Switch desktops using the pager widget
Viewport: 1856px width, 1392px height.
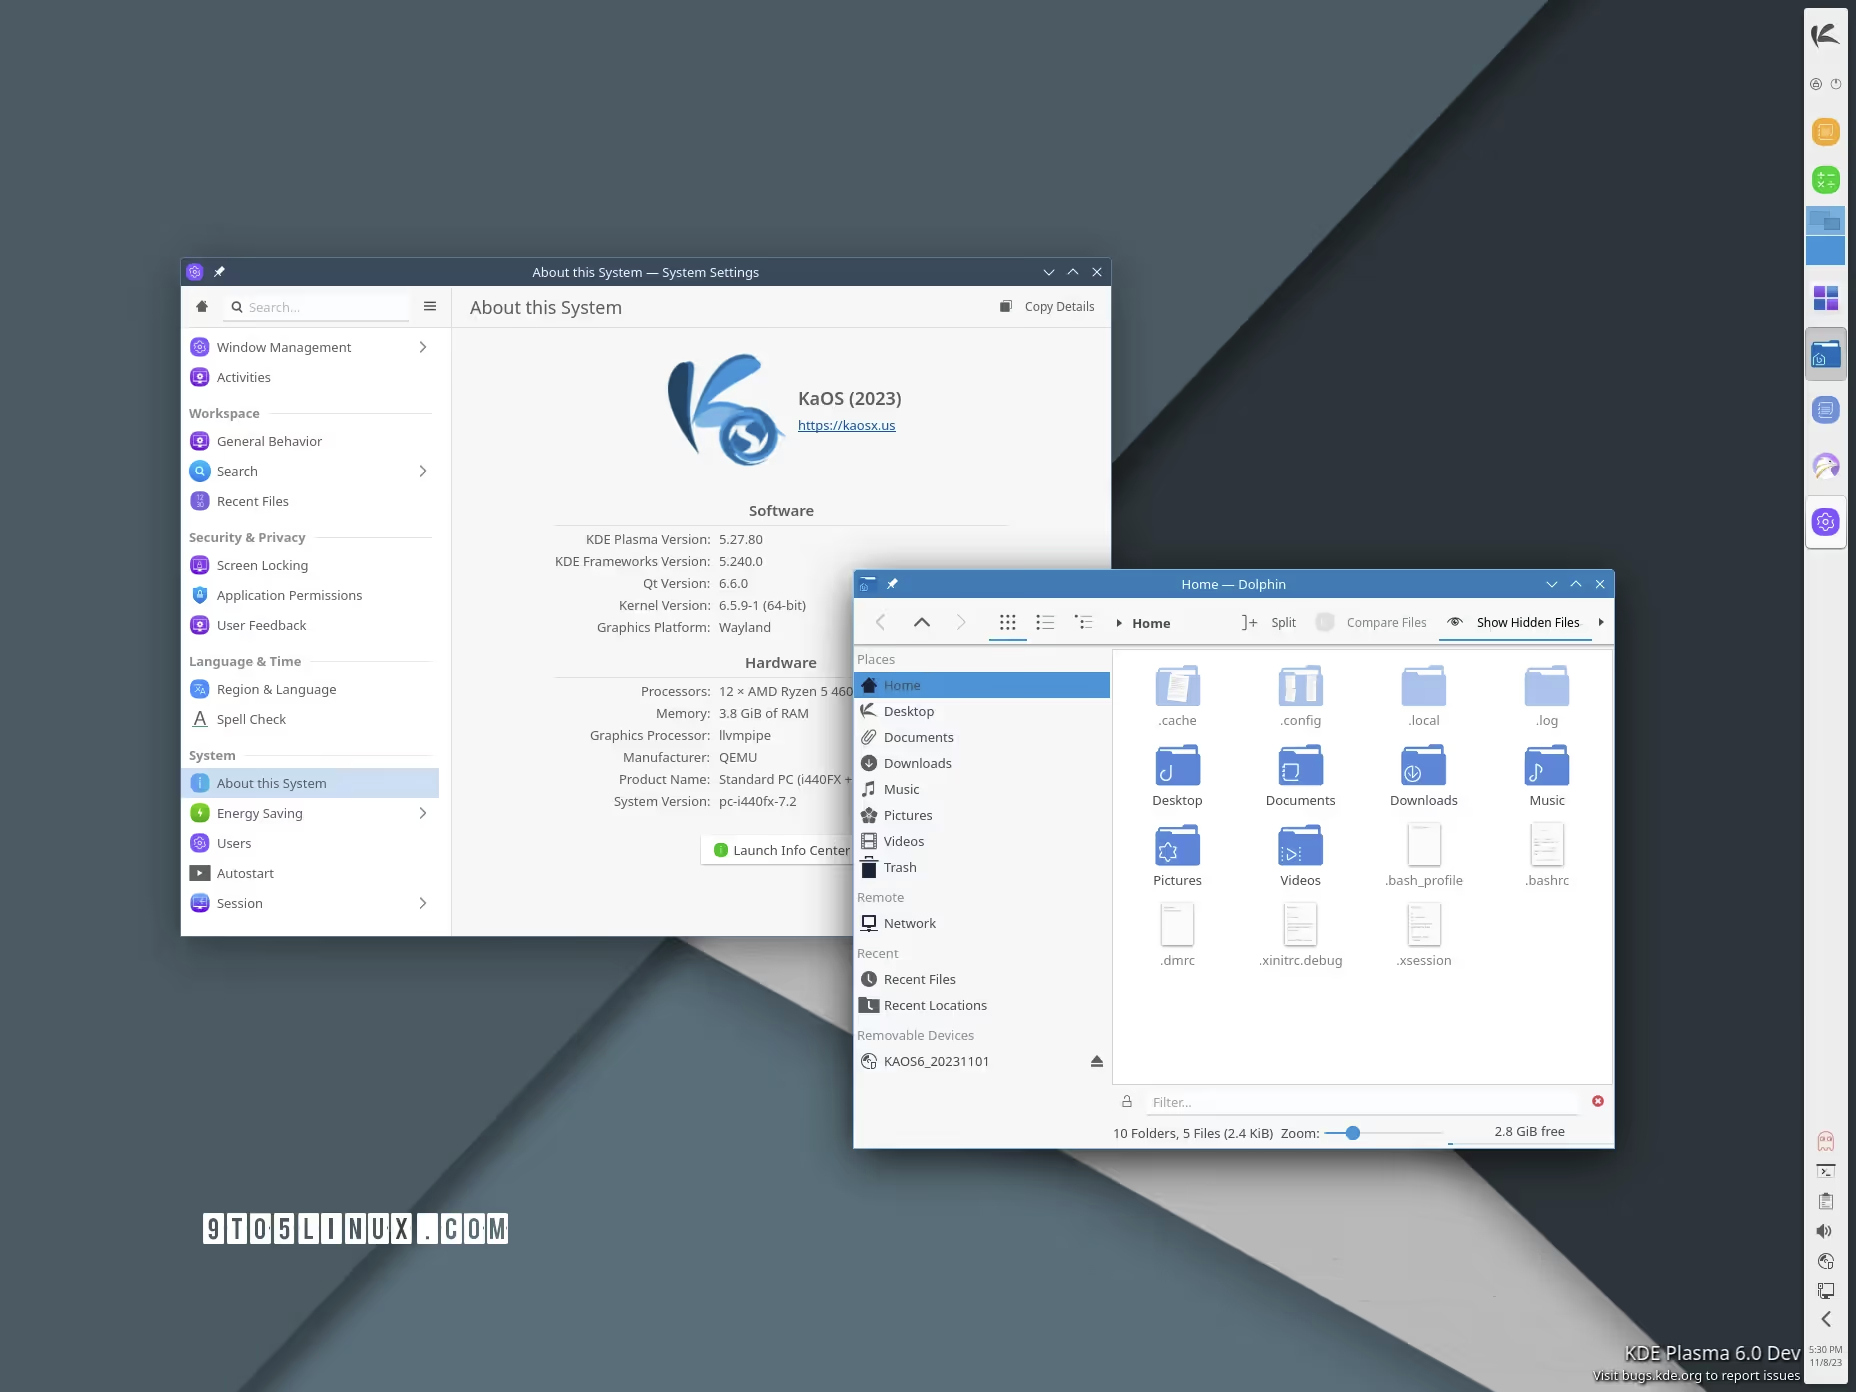(1825, 236)
